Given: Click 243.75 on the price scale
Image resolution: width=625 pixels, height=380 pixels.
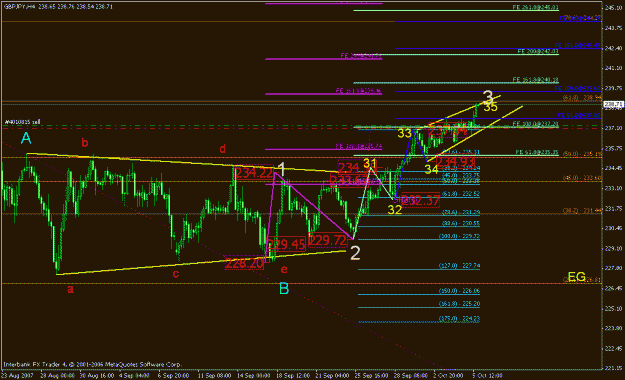Looking at the screenshot, I should point(614,28).
